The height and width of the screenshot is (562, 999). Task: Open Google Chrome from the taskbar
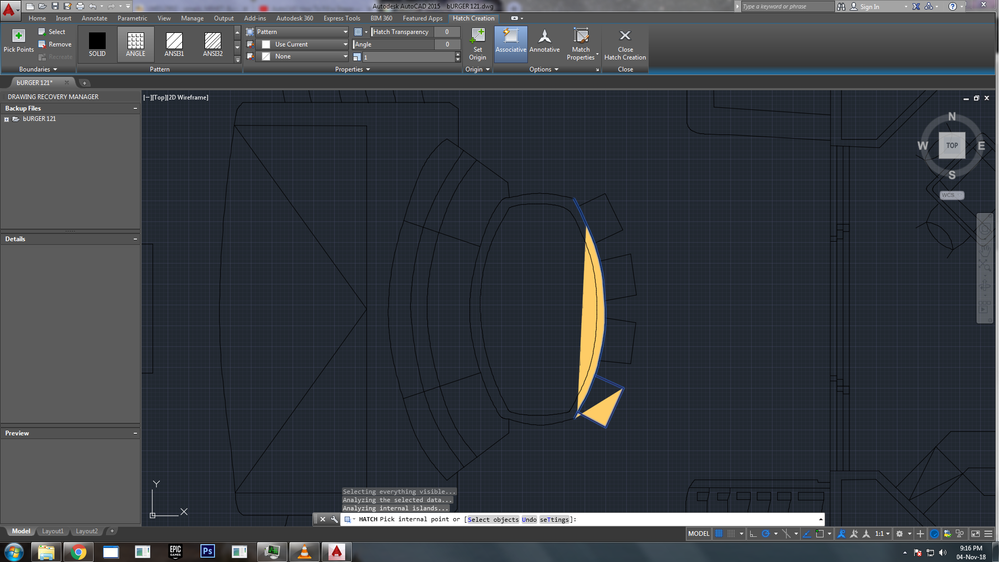click(78, 551)
